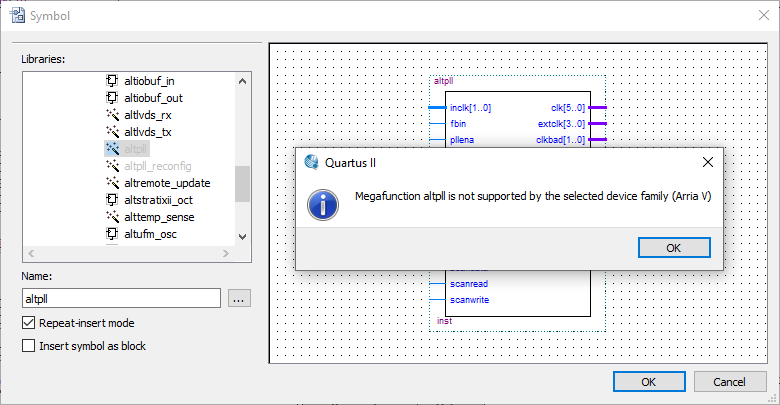Click the alttemp_sense library icon
Screen dimensions: 780x405
(112, 217)
